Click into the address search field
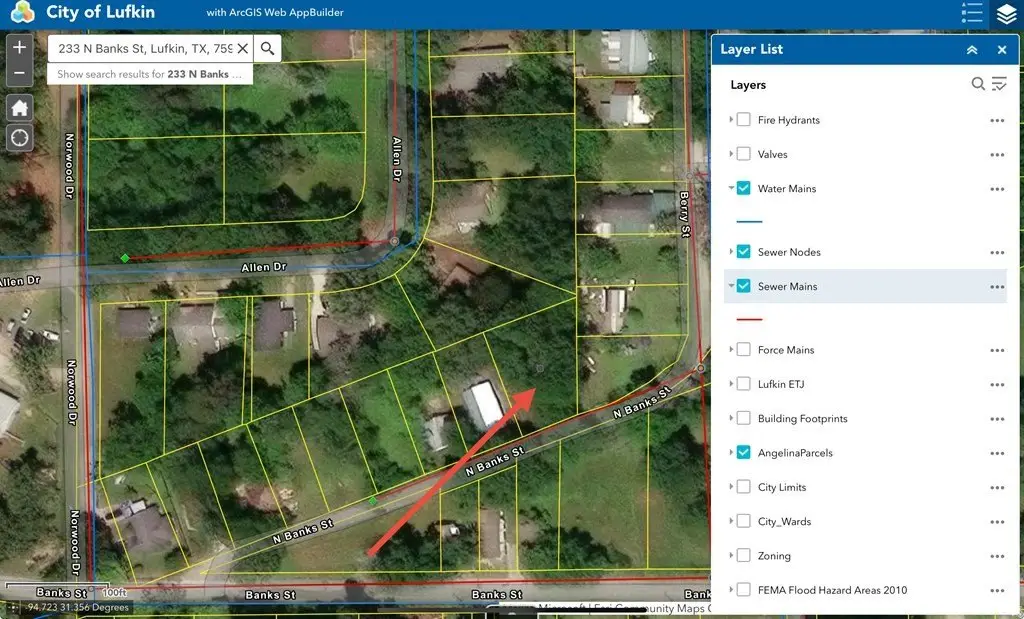 pyautogui.click(x=143, y=48)
